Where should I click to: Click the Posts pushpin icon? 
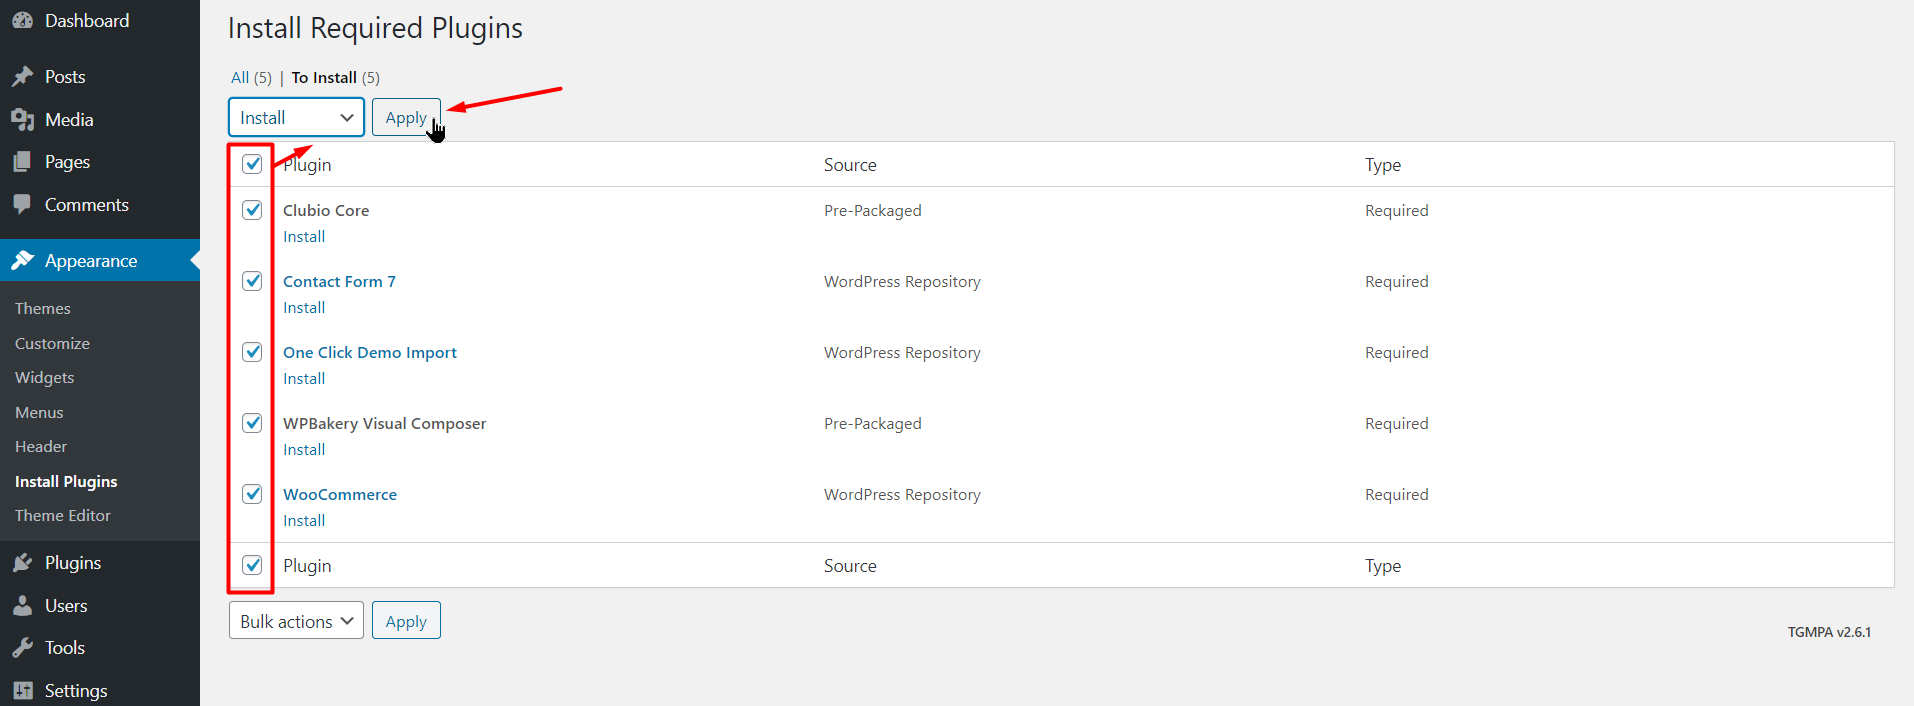(22, 77)
